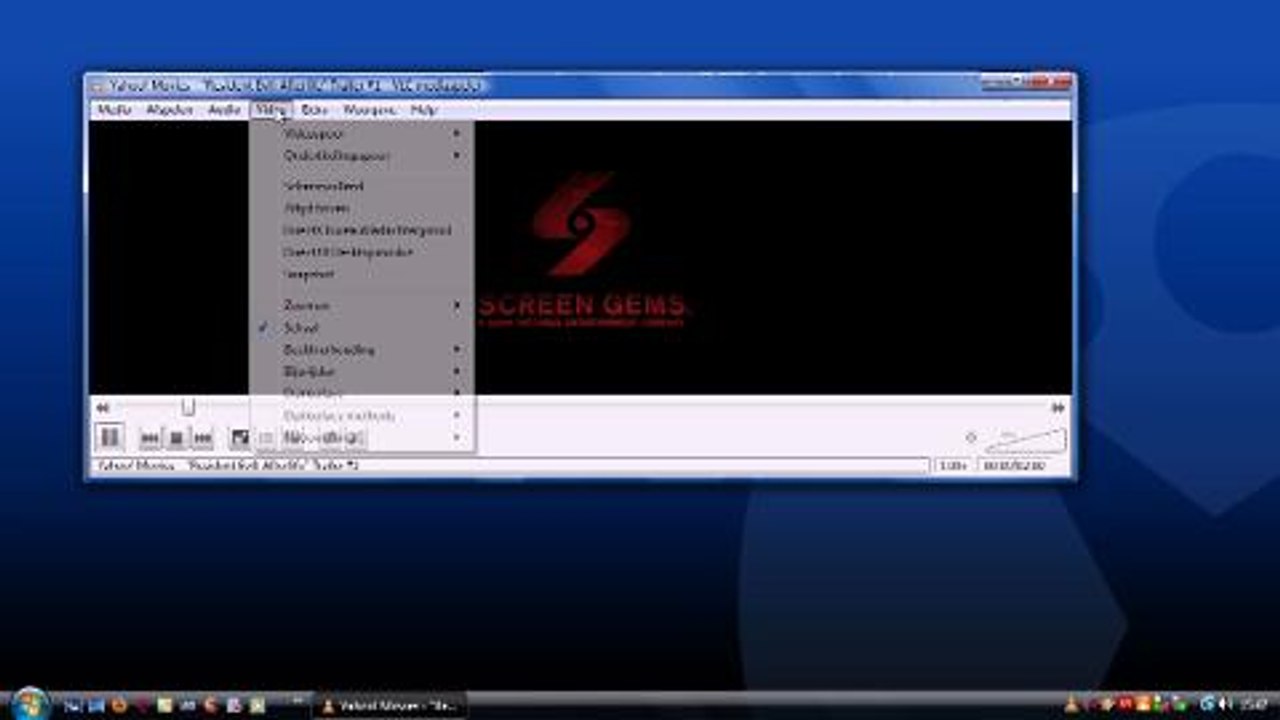
Task: Speed up playback with the fast-forward arrows
Action: click(1058, 408)
